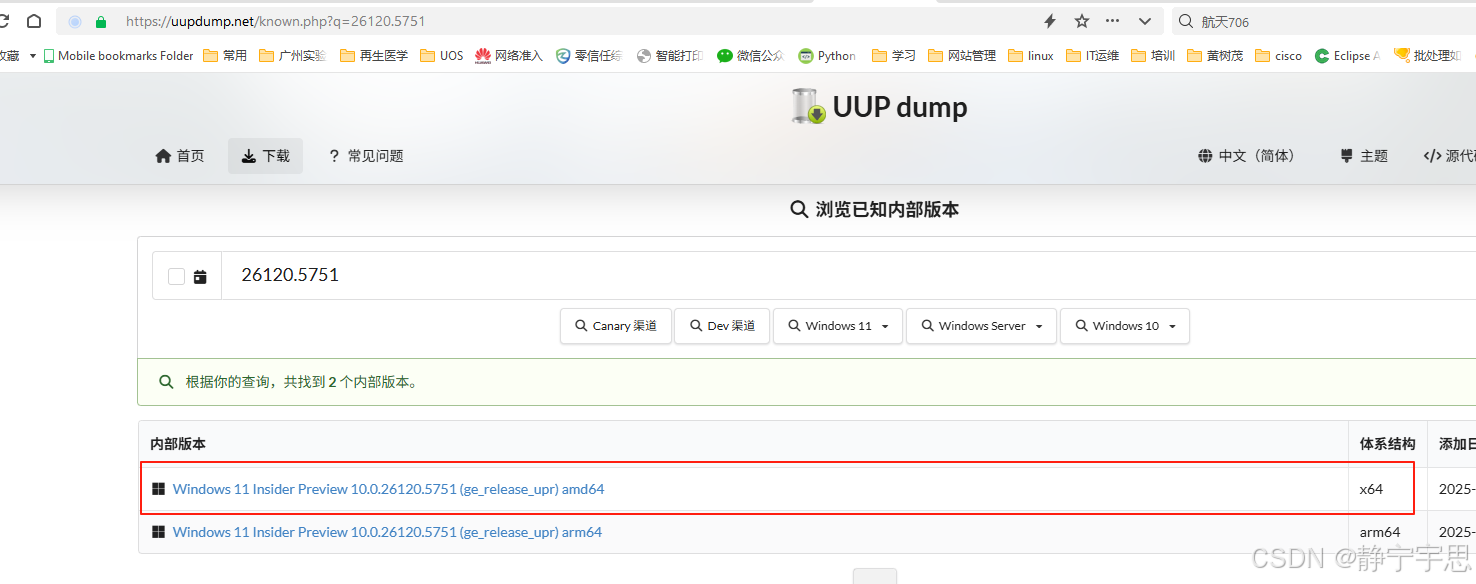Click the green padlock security icon
This screenshot has height=584, width=1476.
(100, 21)
